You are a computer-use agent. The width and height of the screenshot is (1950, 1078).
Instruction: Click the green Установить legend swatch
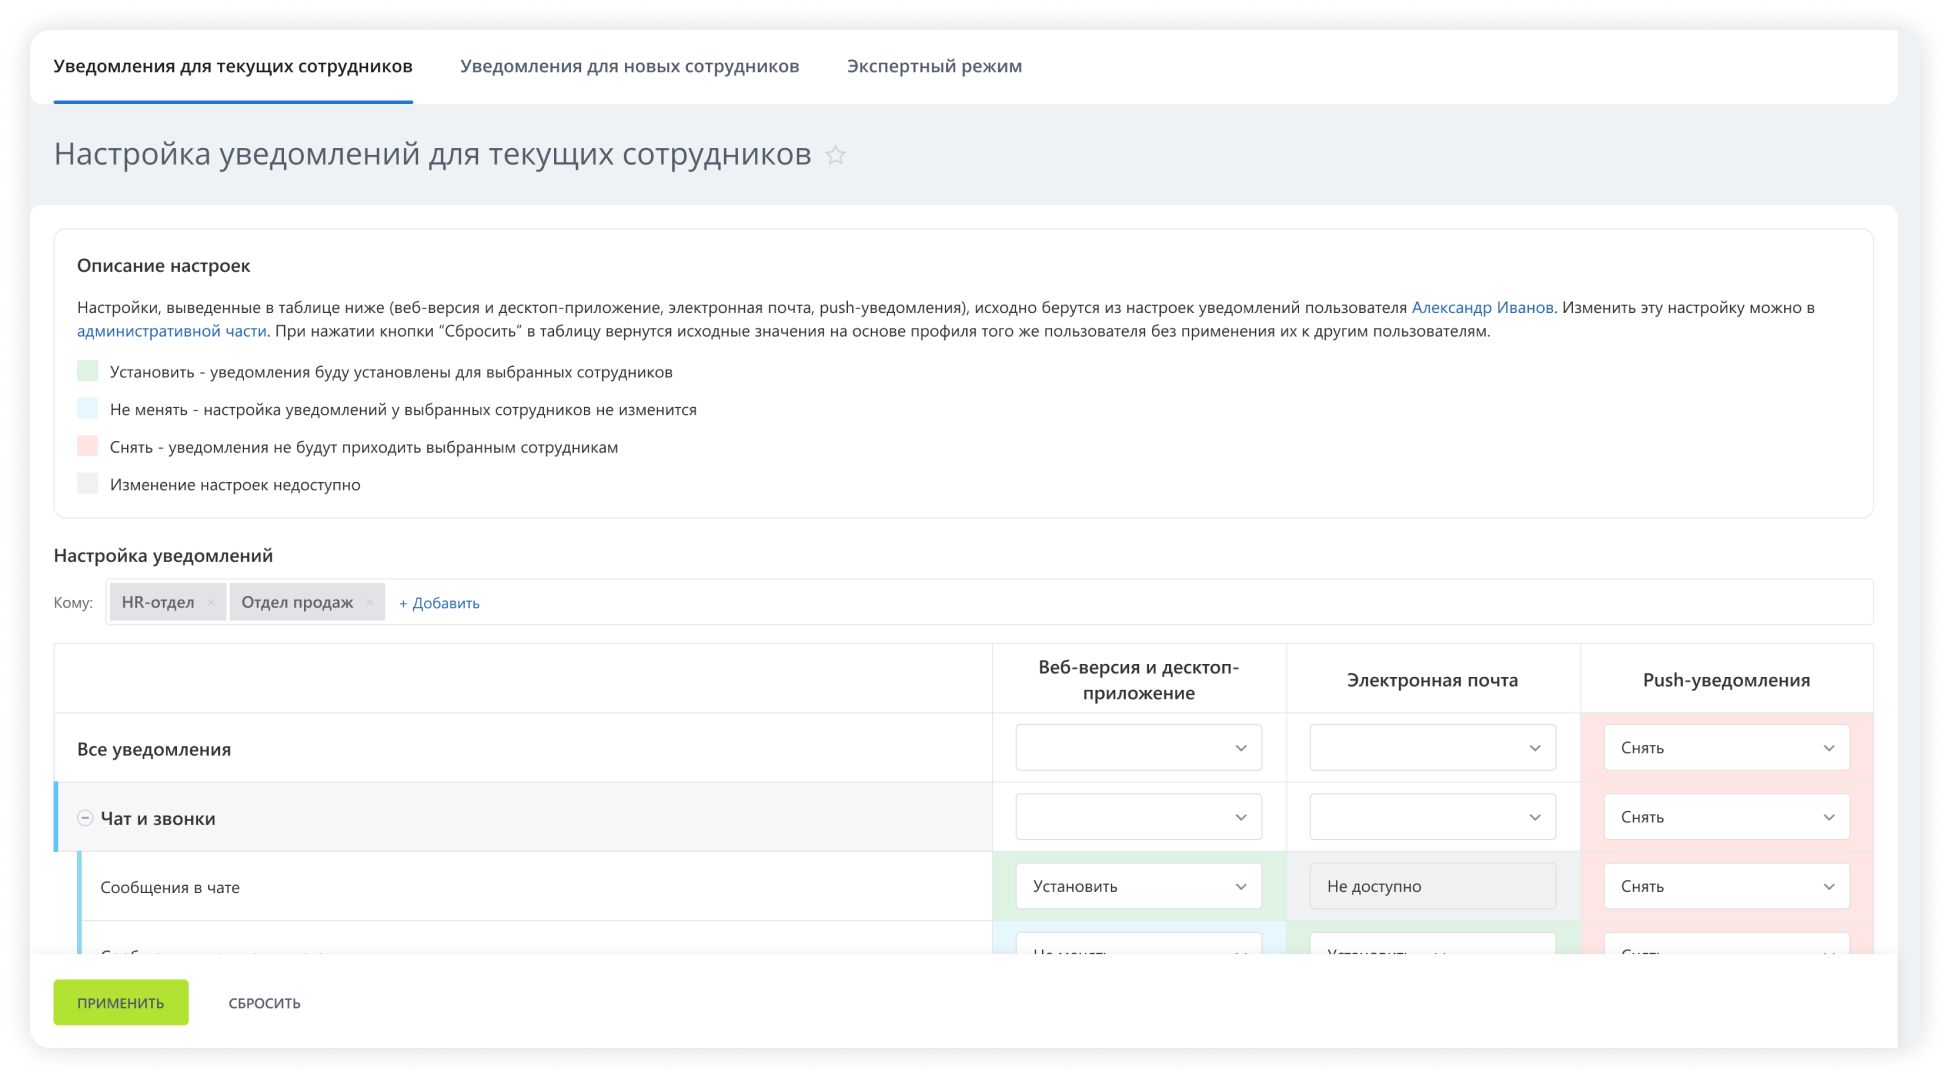(88, 371)
